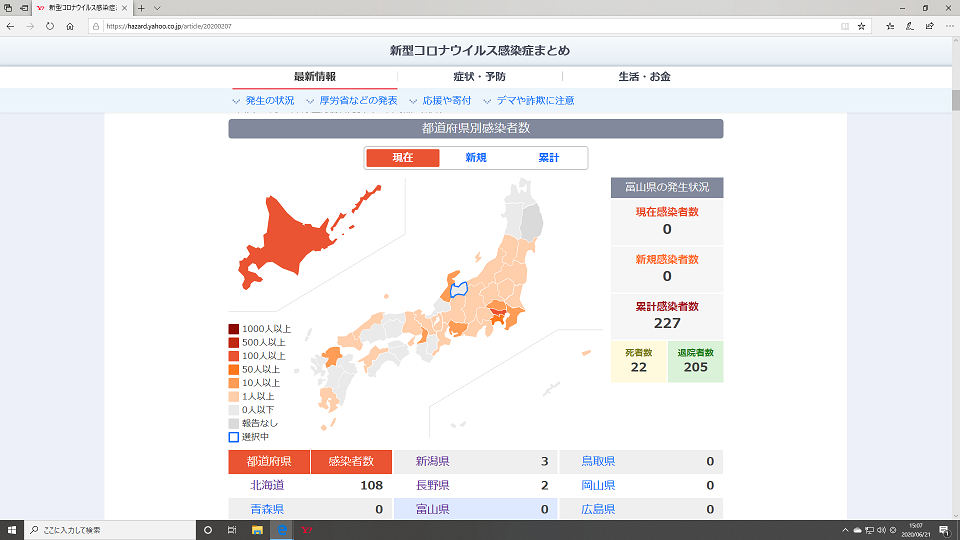Switch to 最新情報 tab
Image resolution: width=960 pixels, height=540 pixels.
click(x=315, y=77)
